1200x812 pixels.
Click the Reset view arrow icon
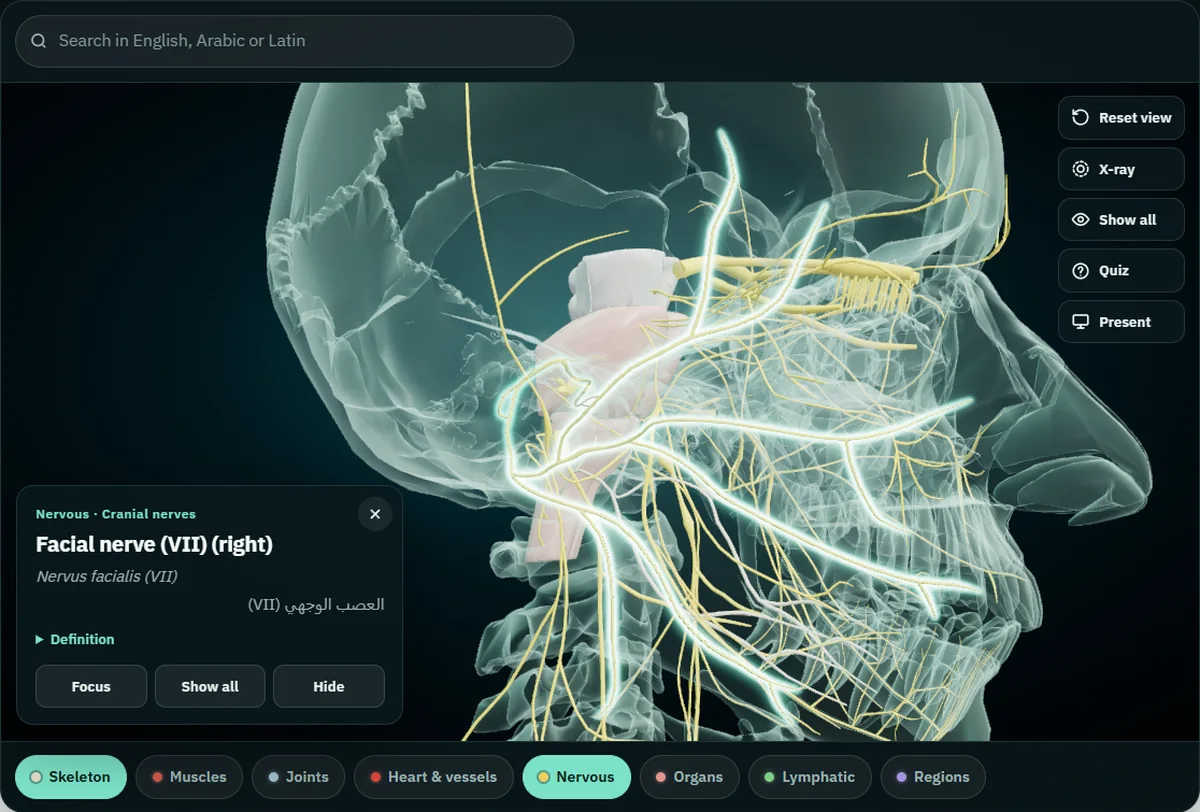(x=1080, y=118)
